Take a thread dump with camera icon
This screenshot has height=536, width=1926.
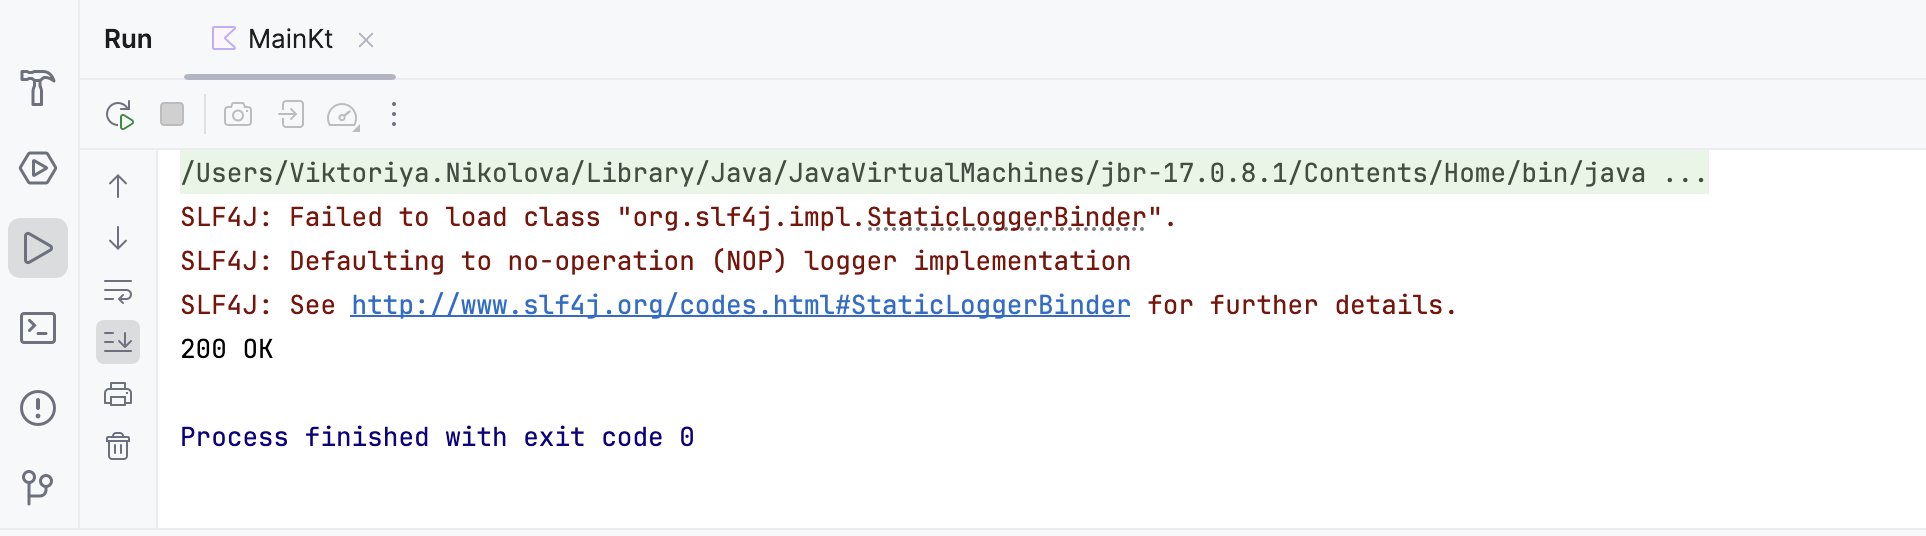238,115
